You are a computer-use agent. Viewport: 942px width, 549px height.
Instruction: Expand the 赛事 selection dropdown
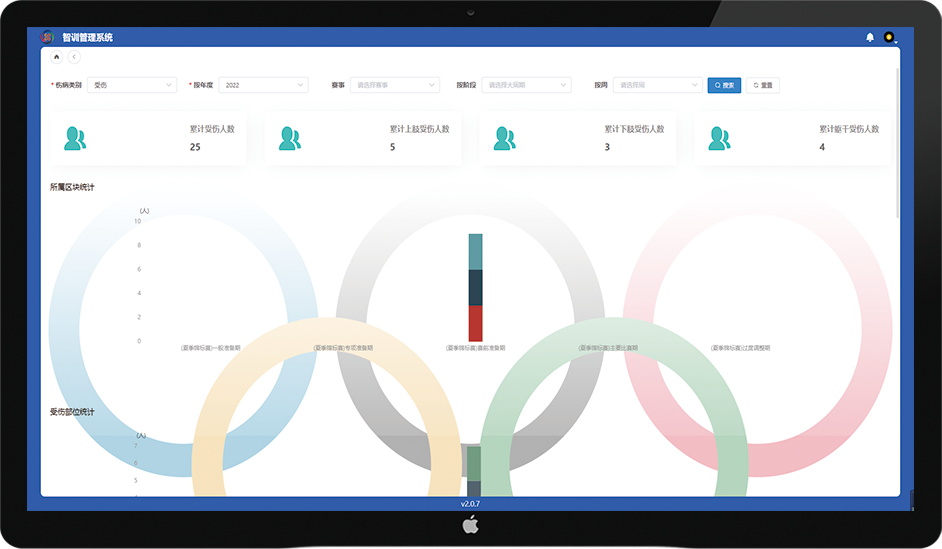[395, 85]
